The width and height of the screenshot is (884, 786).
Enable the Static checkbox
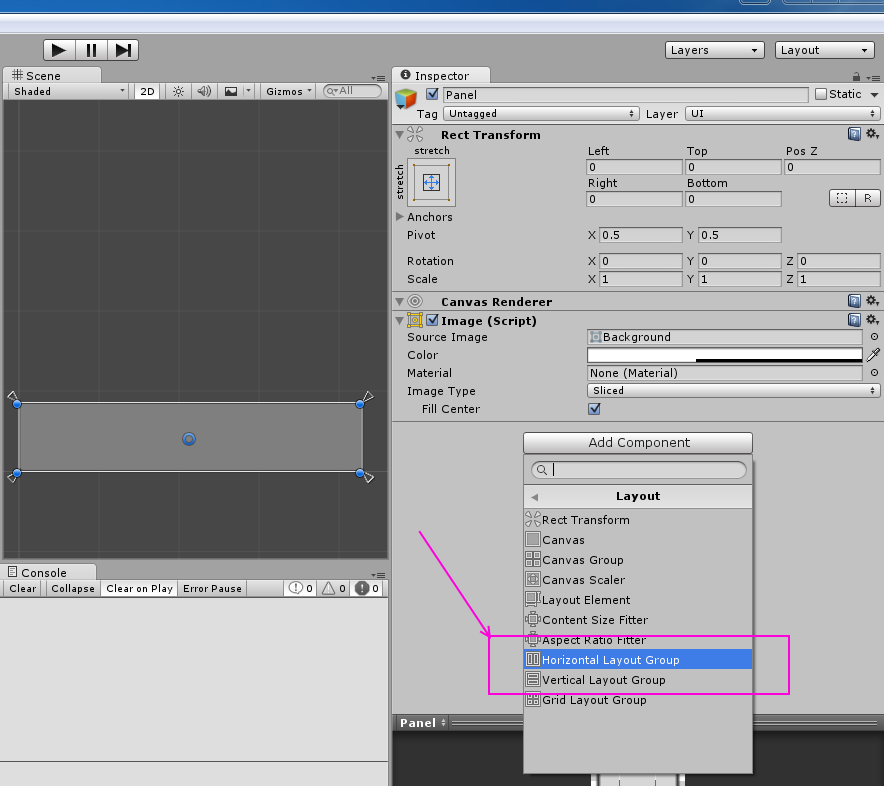(x=821, y=94)
